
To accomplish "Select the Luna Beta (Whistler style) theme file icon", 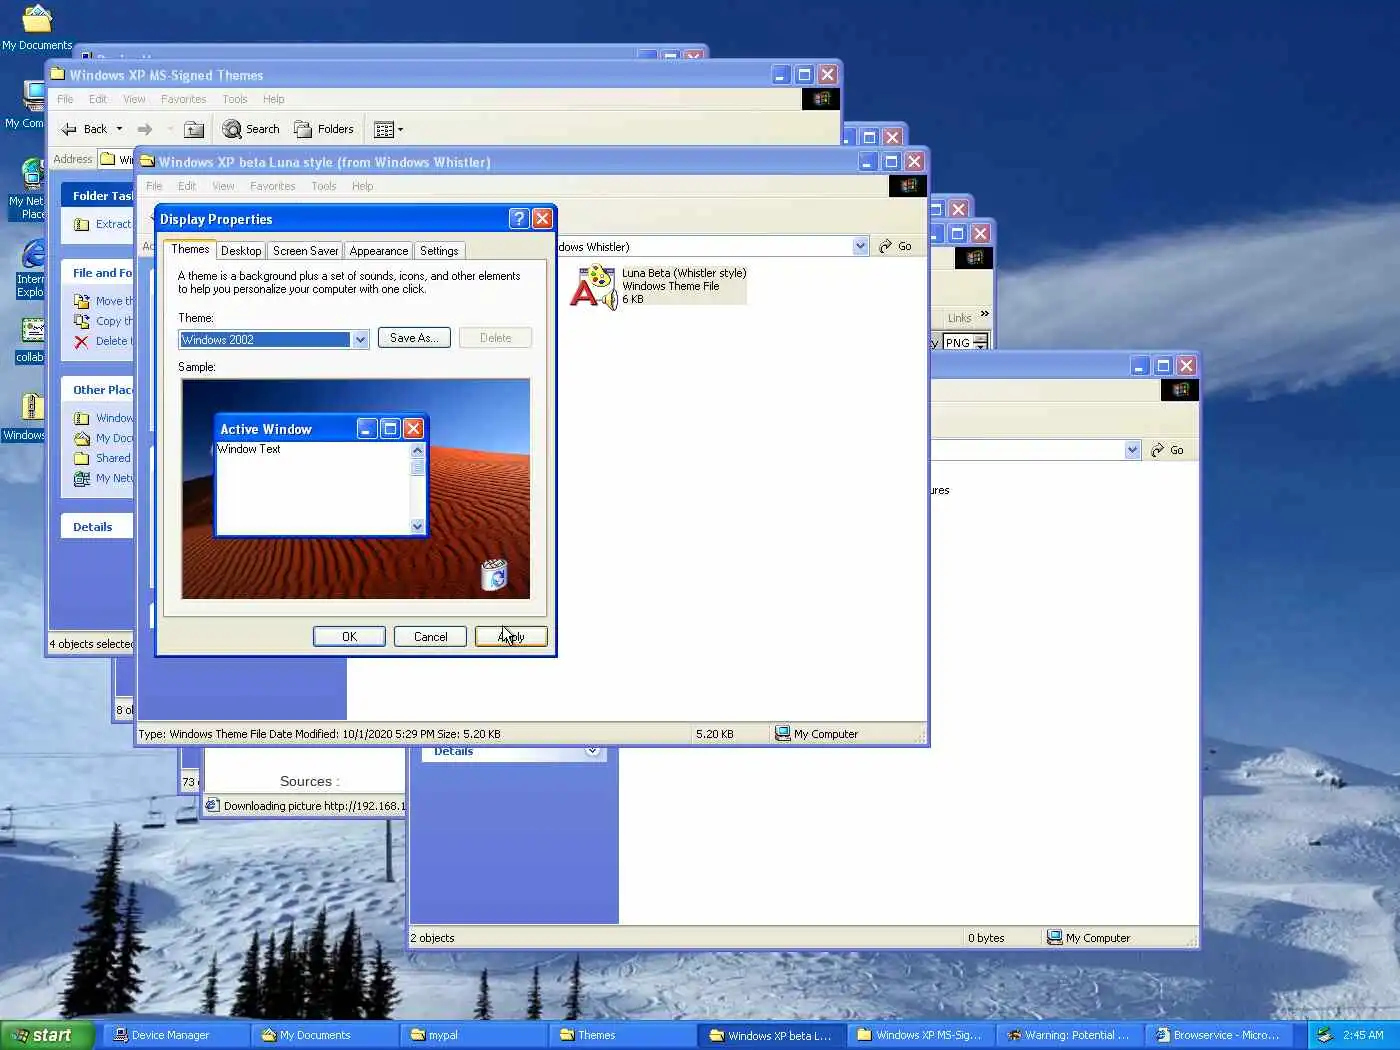I will (x=593, y=286).
